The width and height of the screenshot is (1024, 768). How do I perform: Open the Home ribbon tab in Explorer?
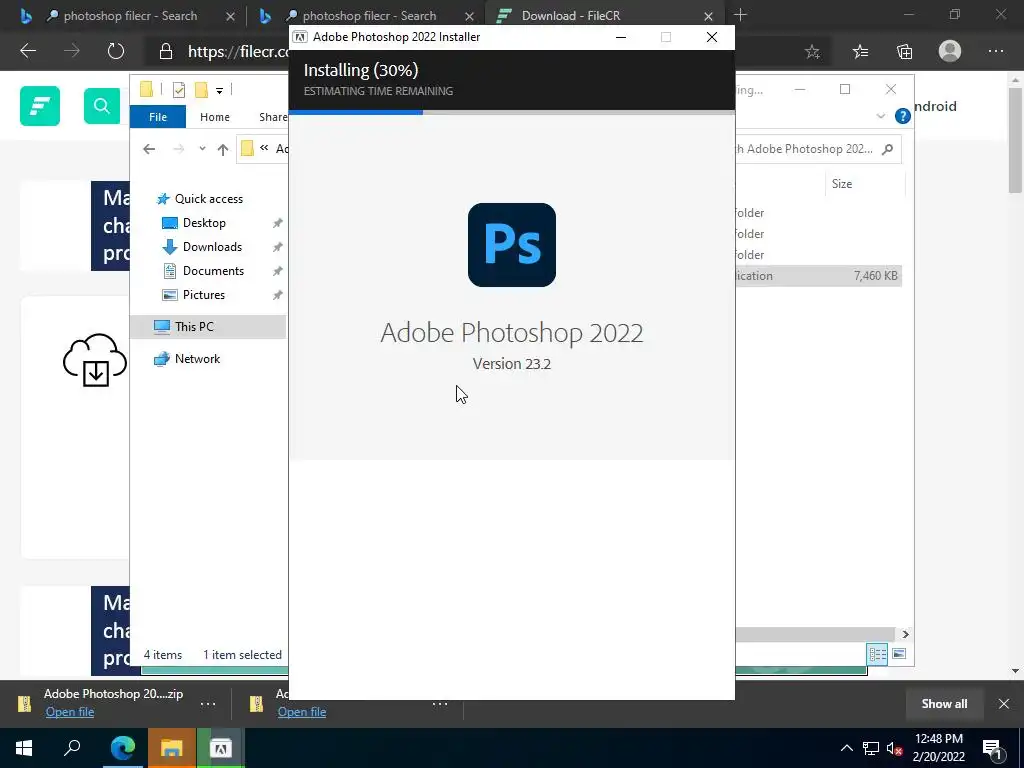pos(215,117)
